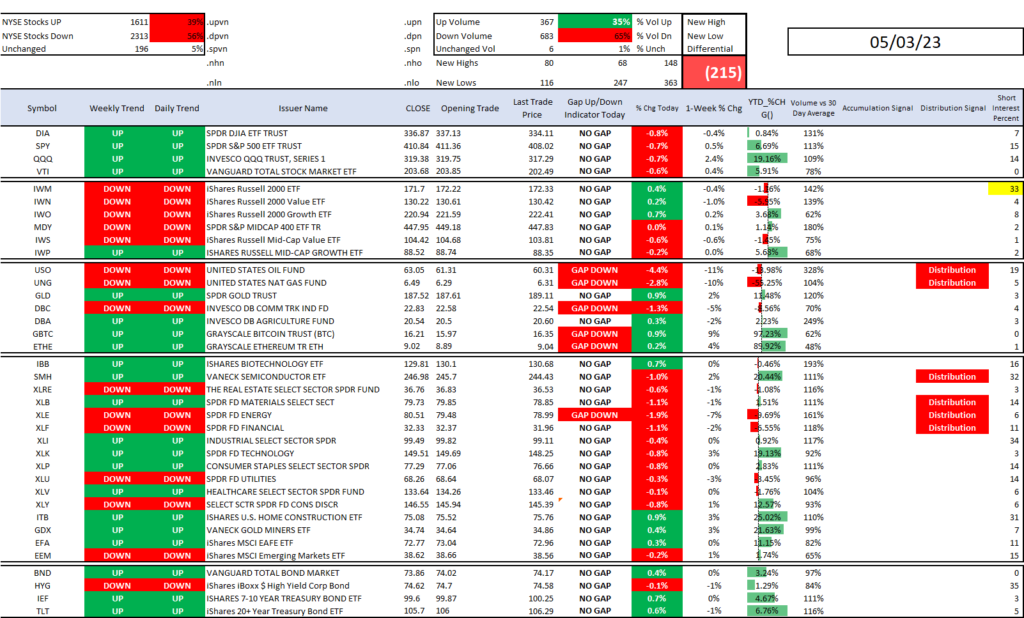Click "SPDR DJIA ETF TRUST" issuer name

(x=247, y=133)
